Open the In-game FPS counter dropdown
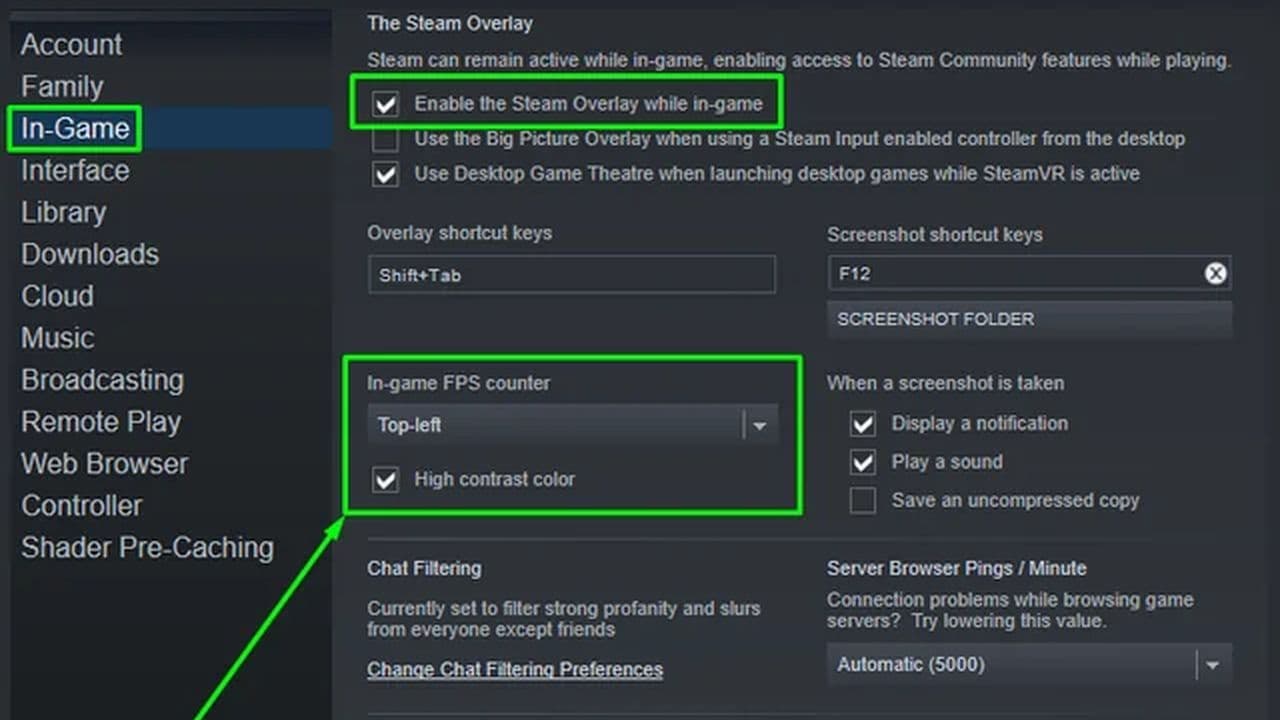 coord(555,425)
